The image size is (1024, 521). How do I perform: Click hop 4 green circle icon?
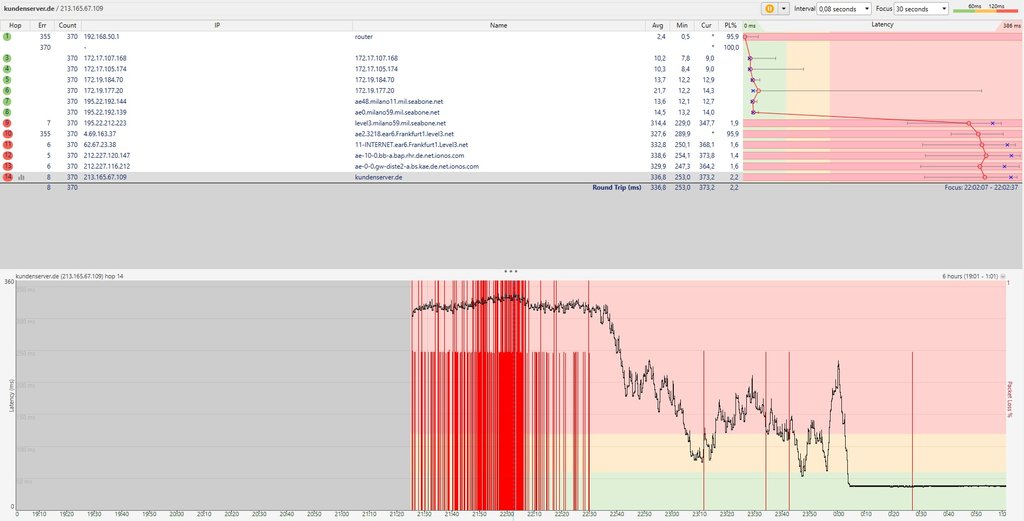(7, 69)
